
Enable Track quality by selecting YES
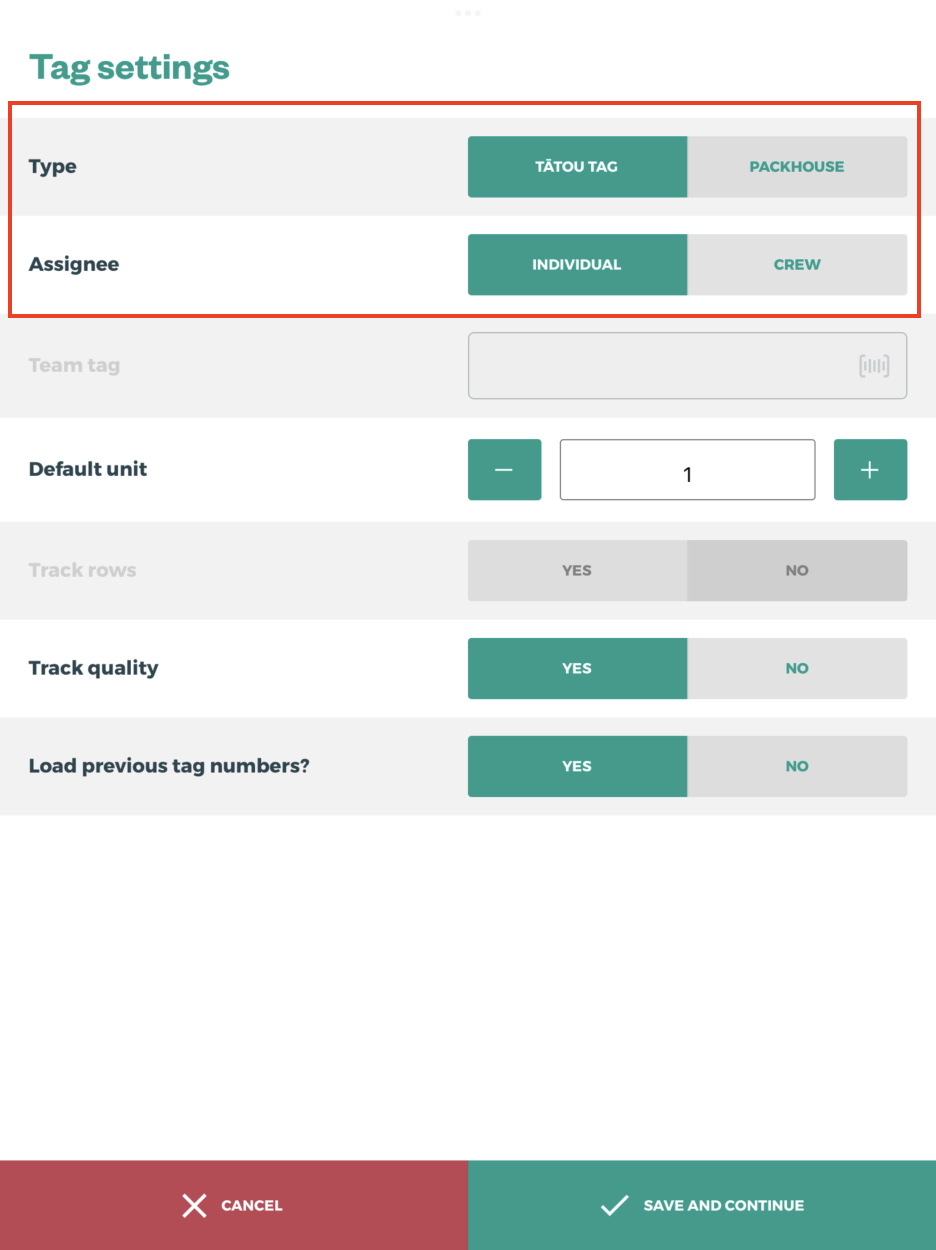[x=577, y=668]
